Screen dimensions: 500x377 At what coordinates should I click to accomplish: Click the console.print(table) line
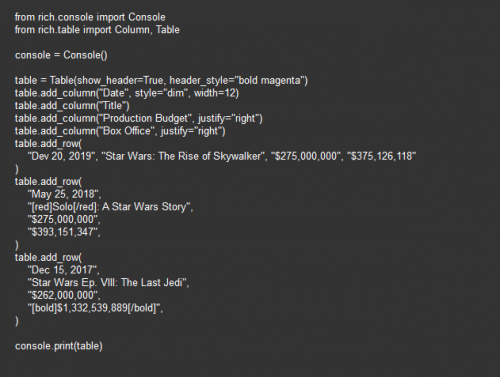pyautogui.click(x=59, y=346)
